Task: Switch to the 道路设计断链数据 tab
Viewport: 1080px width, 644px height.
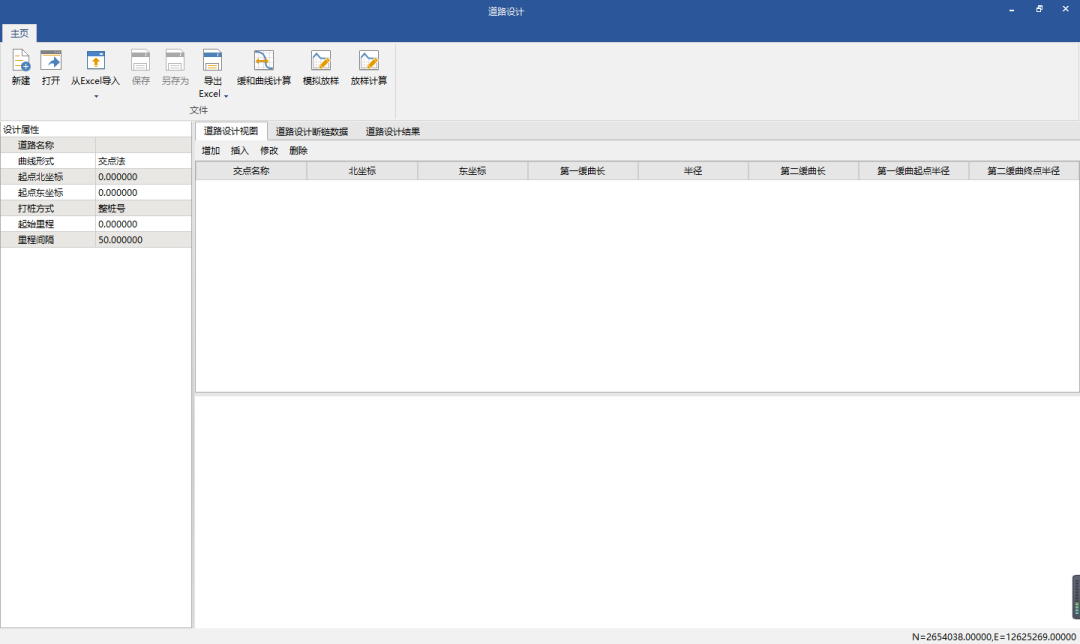Action: 312,131
